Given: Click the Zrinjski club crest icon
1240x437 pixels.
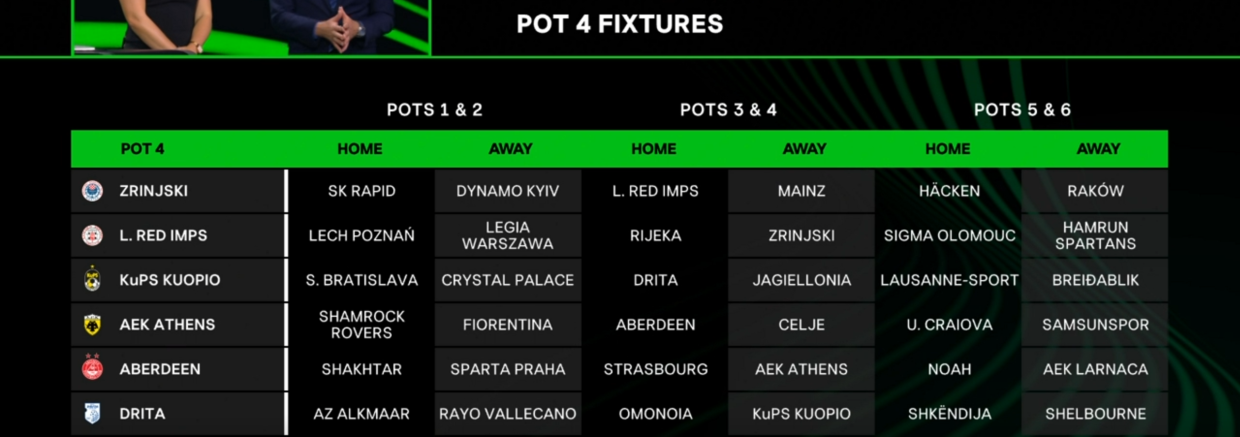Looking at the screenshot, I should click(x=92, y=191).
